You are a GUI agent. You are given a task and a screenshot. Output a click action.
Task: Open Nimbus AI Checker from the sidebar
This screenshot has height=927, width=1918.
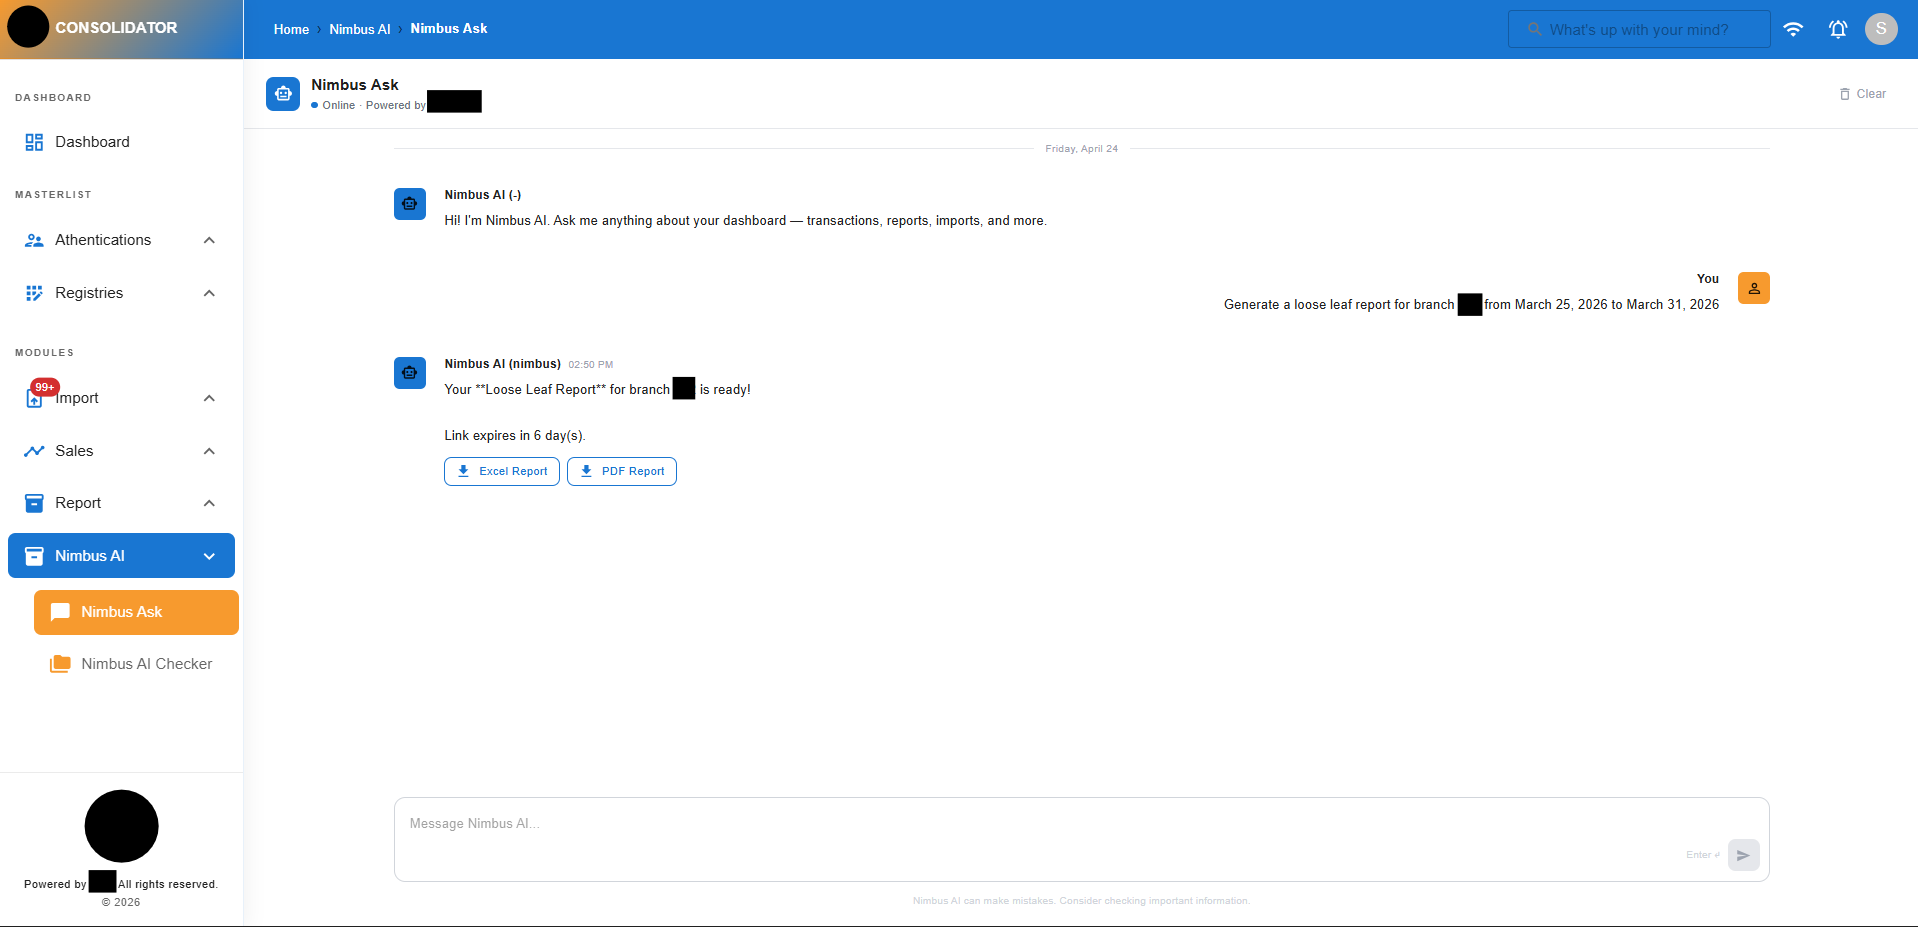coord(147,663)
